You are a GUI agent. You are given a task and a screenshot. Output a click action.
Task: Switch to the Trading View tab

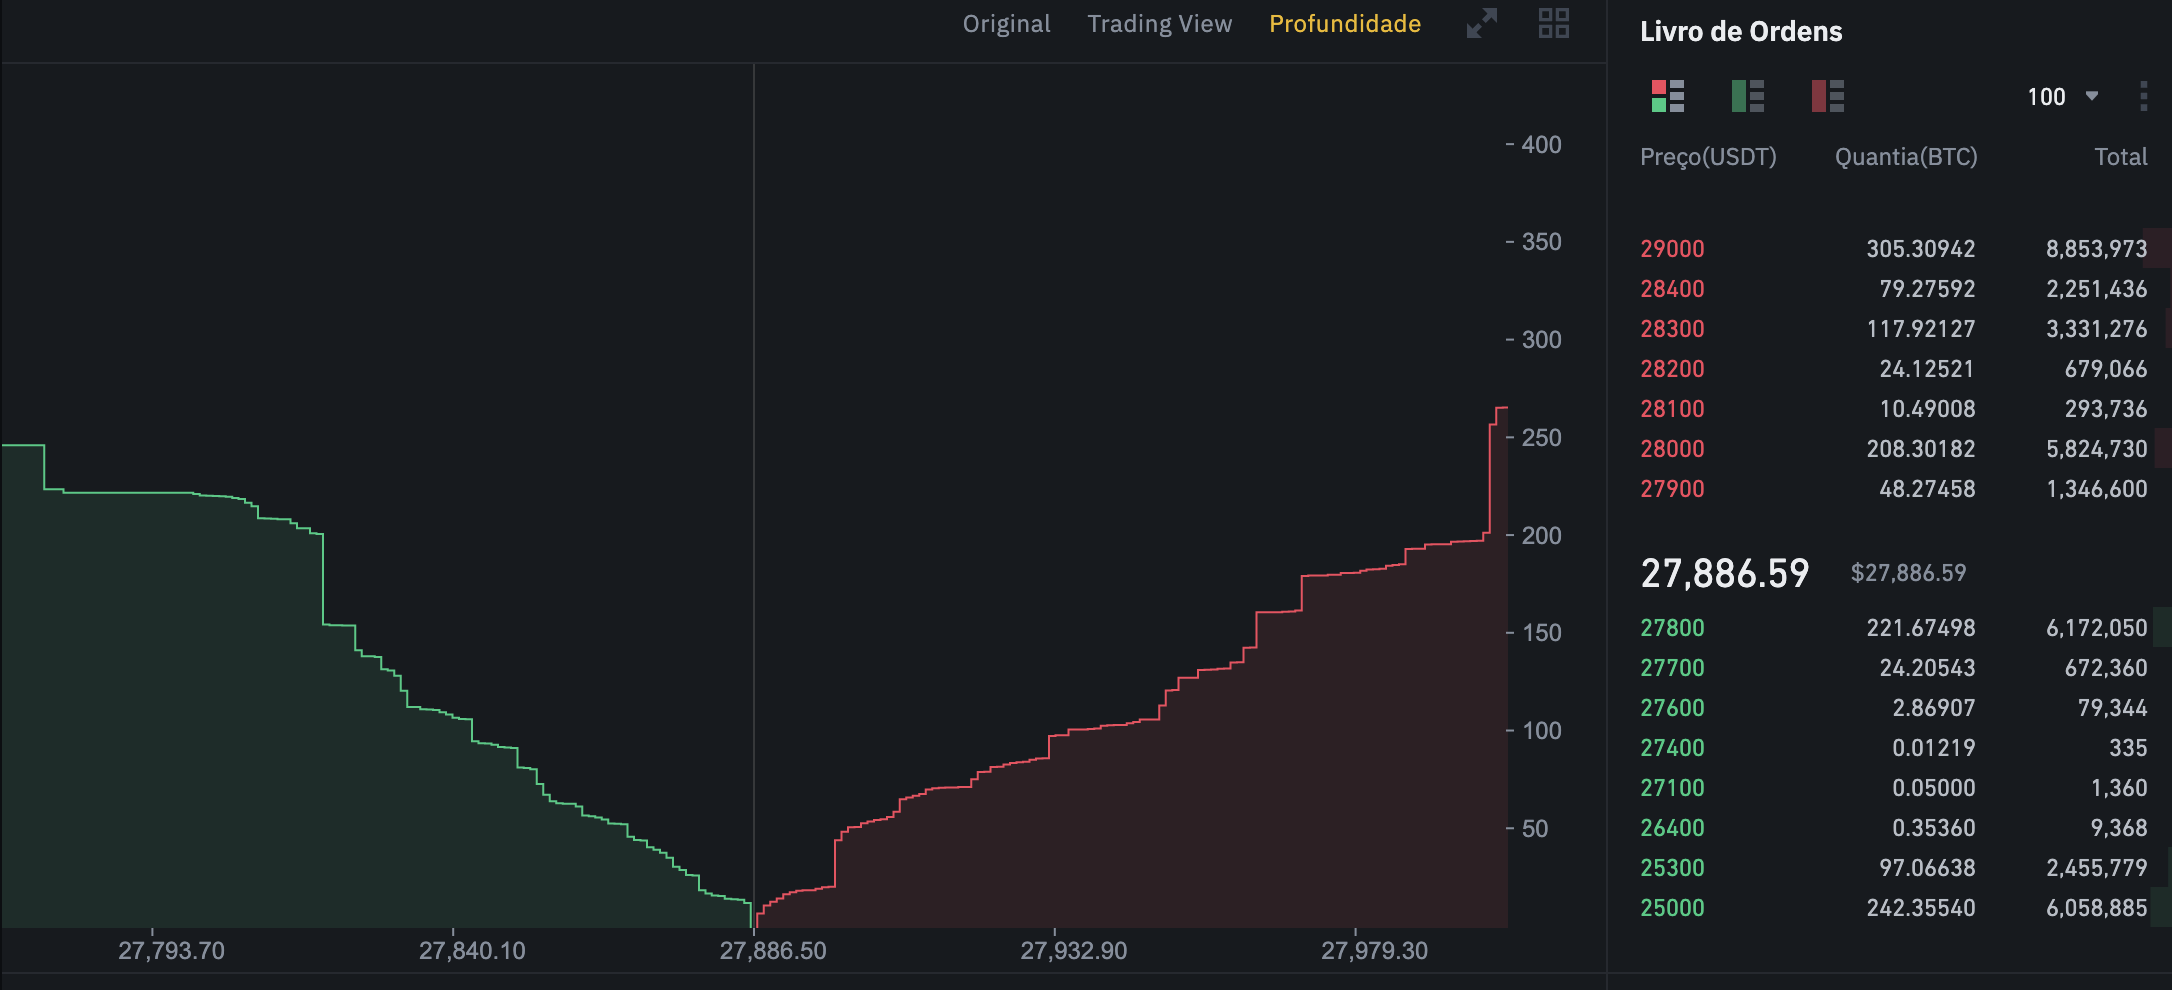(x=1159, y=24)
